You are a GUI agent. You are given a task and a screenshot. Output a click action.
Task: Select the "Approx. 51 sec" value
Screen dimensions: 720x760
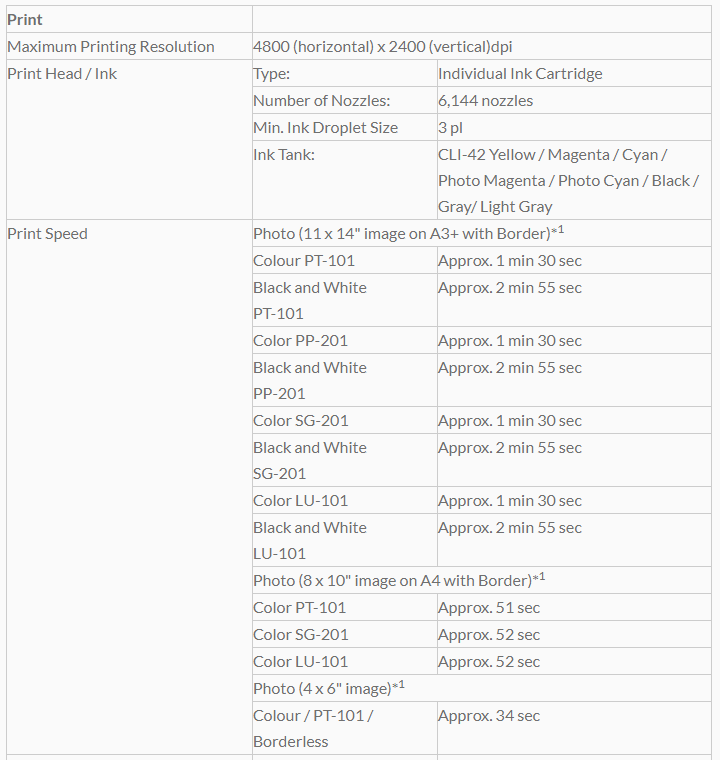click(x=489, y=608)
